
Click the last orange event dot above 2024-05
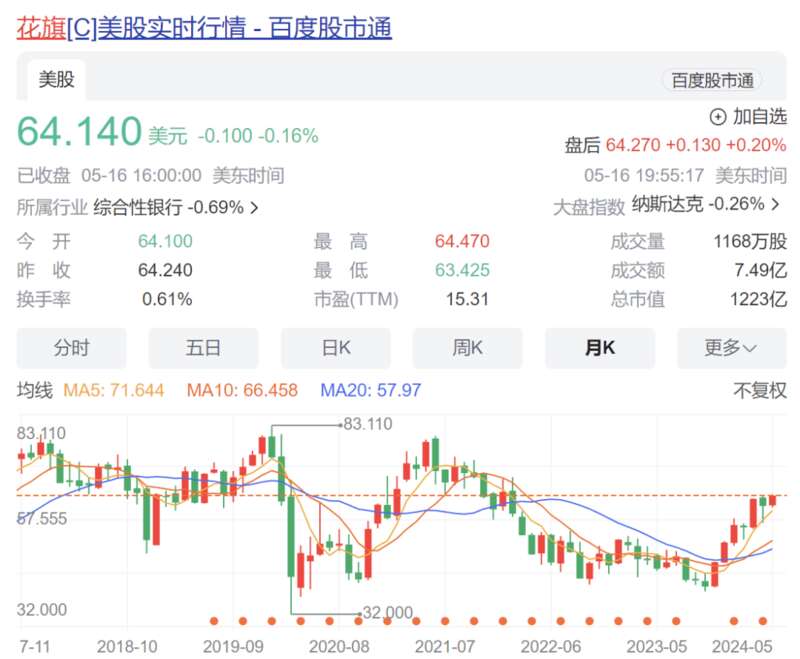point(763,621)
